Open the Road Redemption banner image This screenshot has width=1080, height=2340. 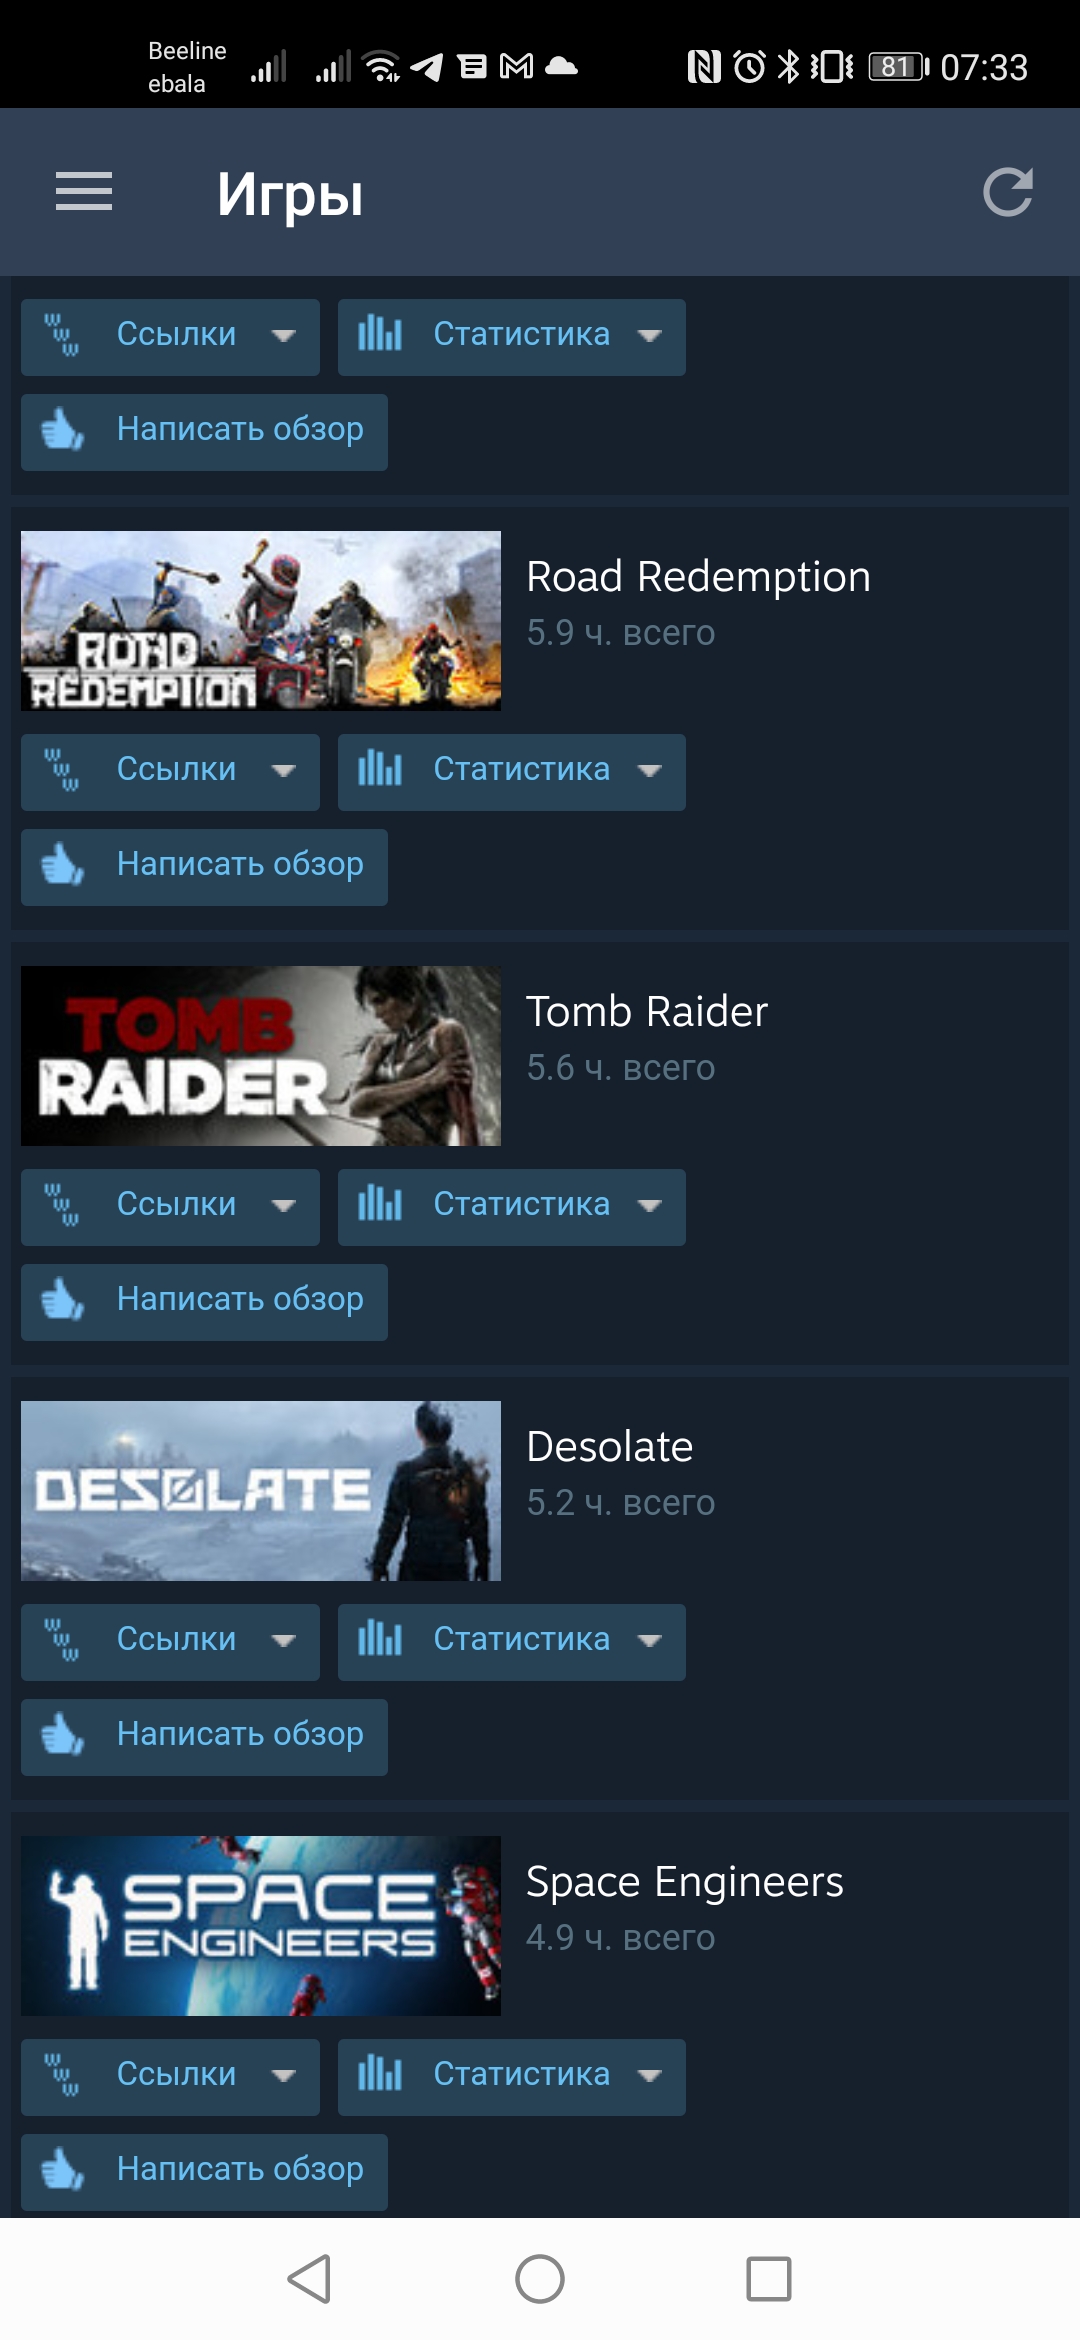(x=261, y=621)
